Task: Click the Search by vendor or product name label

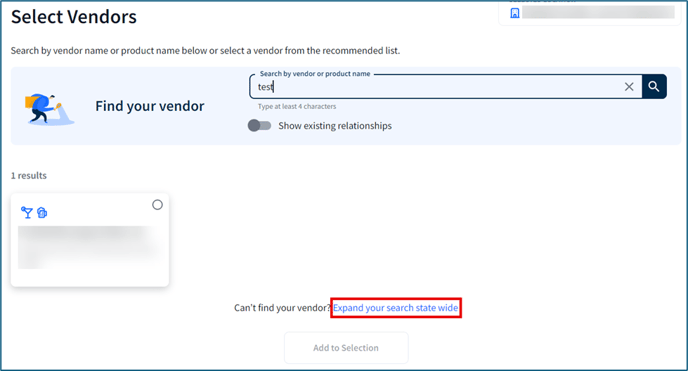Action: click(315, 74)
